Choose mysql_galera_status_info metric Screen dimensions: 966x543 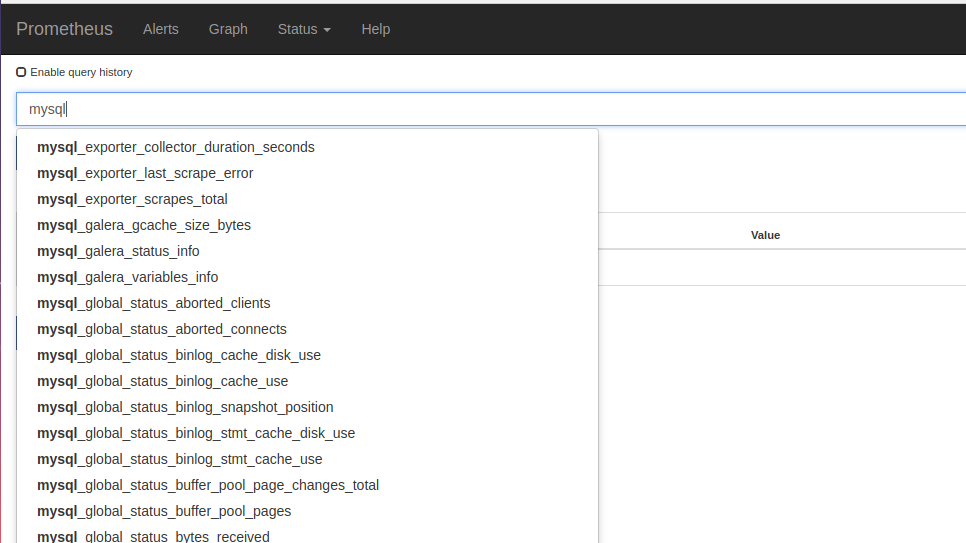click(118, 251)
